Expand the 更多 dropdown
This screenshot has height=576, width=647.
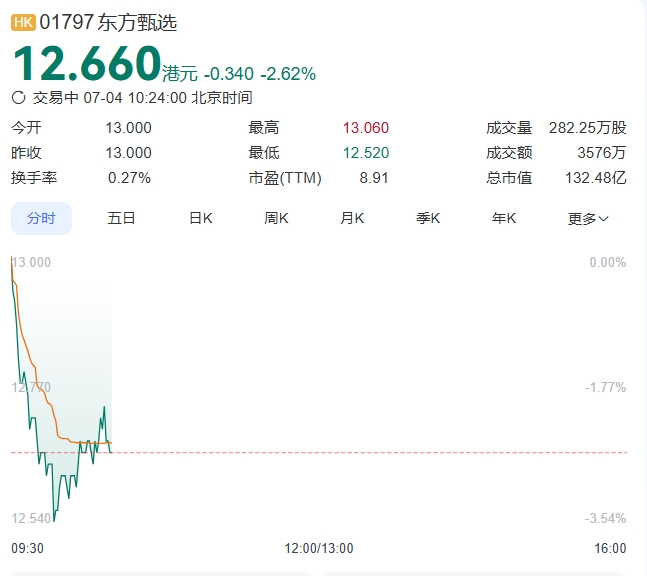[x=588, y=218]
